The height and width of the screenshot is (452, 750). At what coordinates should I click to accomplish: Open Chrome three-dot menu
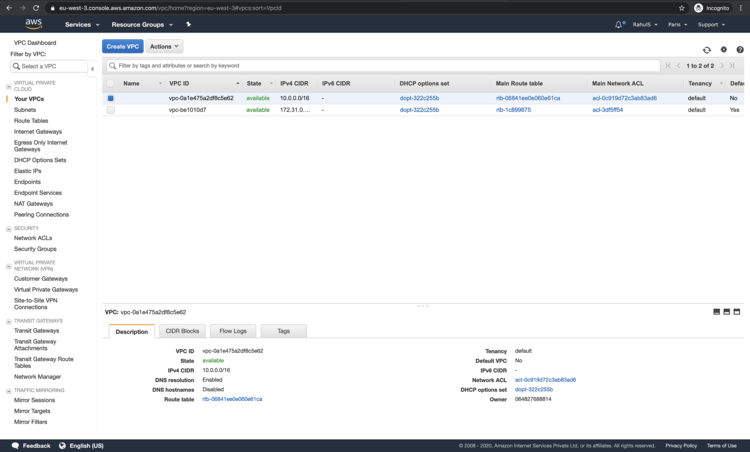point(740,8)
